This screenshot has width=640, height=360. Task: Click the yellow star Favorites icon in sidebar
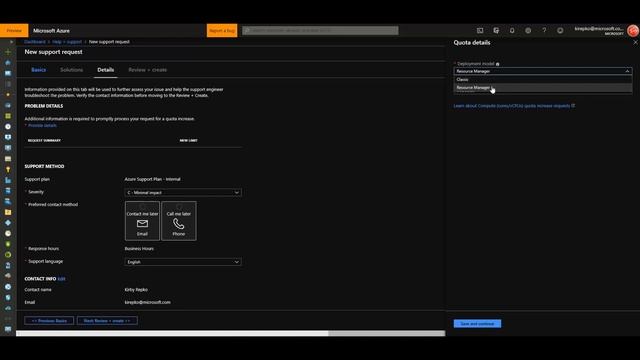[x=8, y=95]
